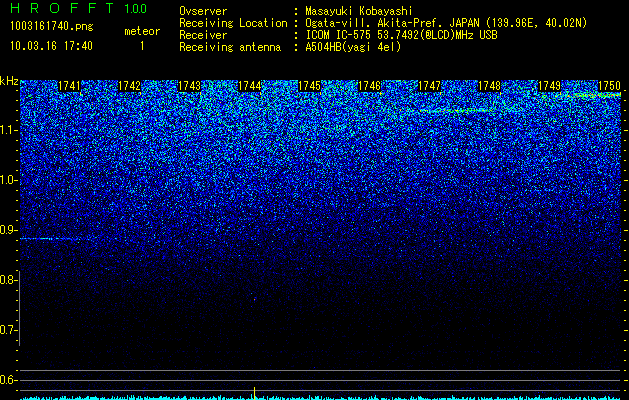Click the 1743 time marker

pyautogui.click(x=189, y=86)
